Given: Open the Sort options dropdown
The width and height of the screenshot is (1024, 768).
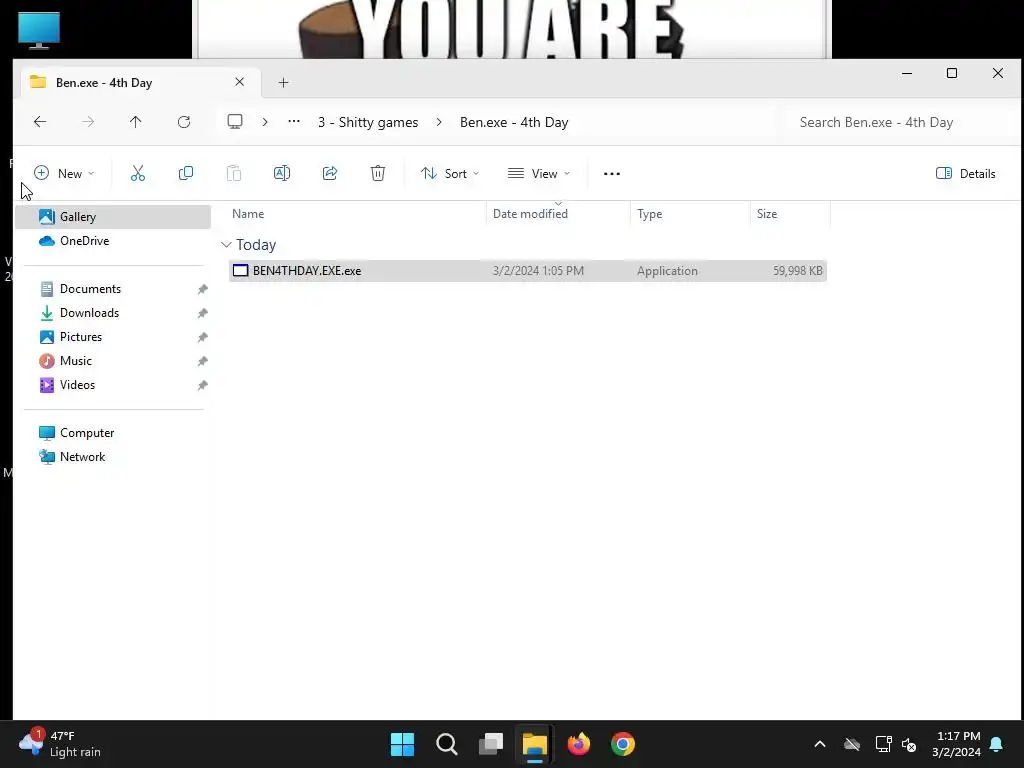Looking at the screenshot, I should coord(450,174).
